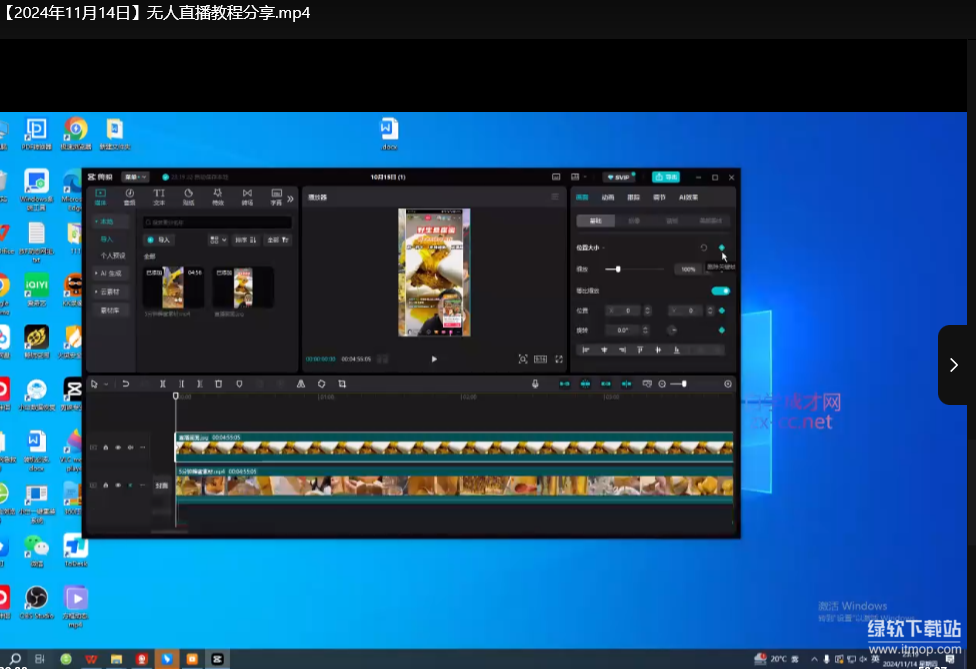Open the Text panel with the TI icon
Image resolution: width=976 pixels, height=669 pixels.
click(x=159, y=197)
